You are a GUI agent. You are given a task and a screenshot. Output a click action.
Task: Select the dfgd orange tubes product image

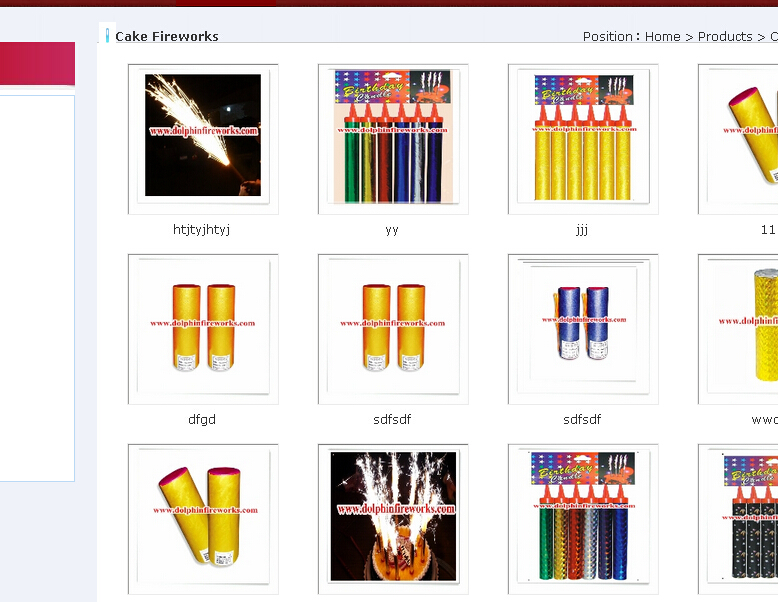203,329
